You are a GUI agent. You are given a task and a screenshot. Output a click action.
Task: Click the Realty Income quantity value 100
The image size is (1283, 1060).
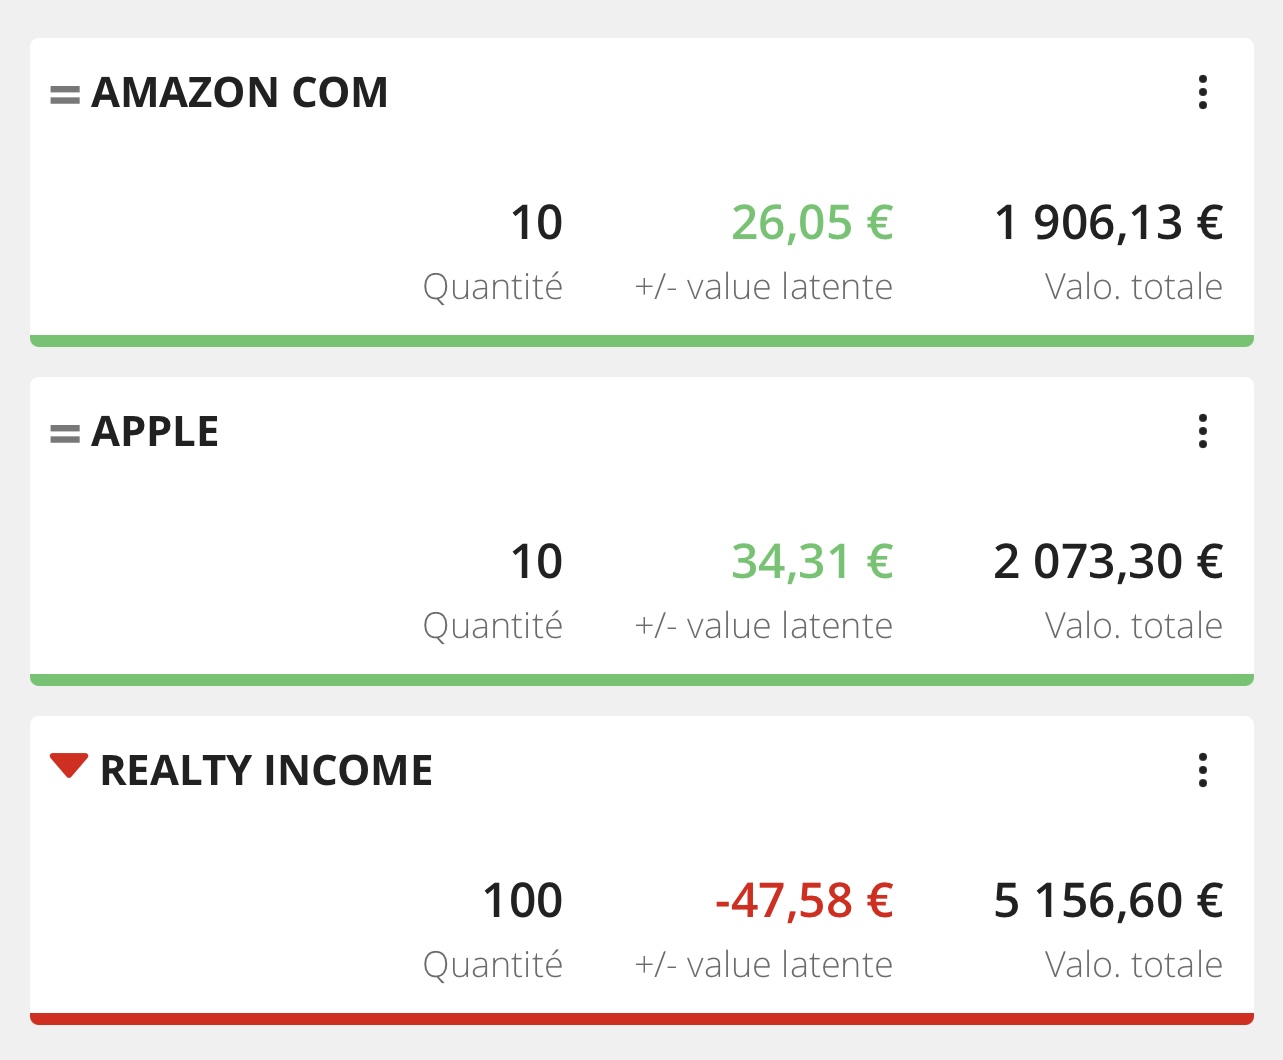pos(523,900)
